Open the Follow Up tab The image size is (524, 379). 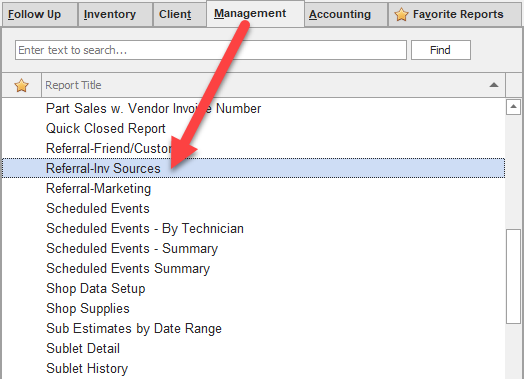(x=39, y=14)
